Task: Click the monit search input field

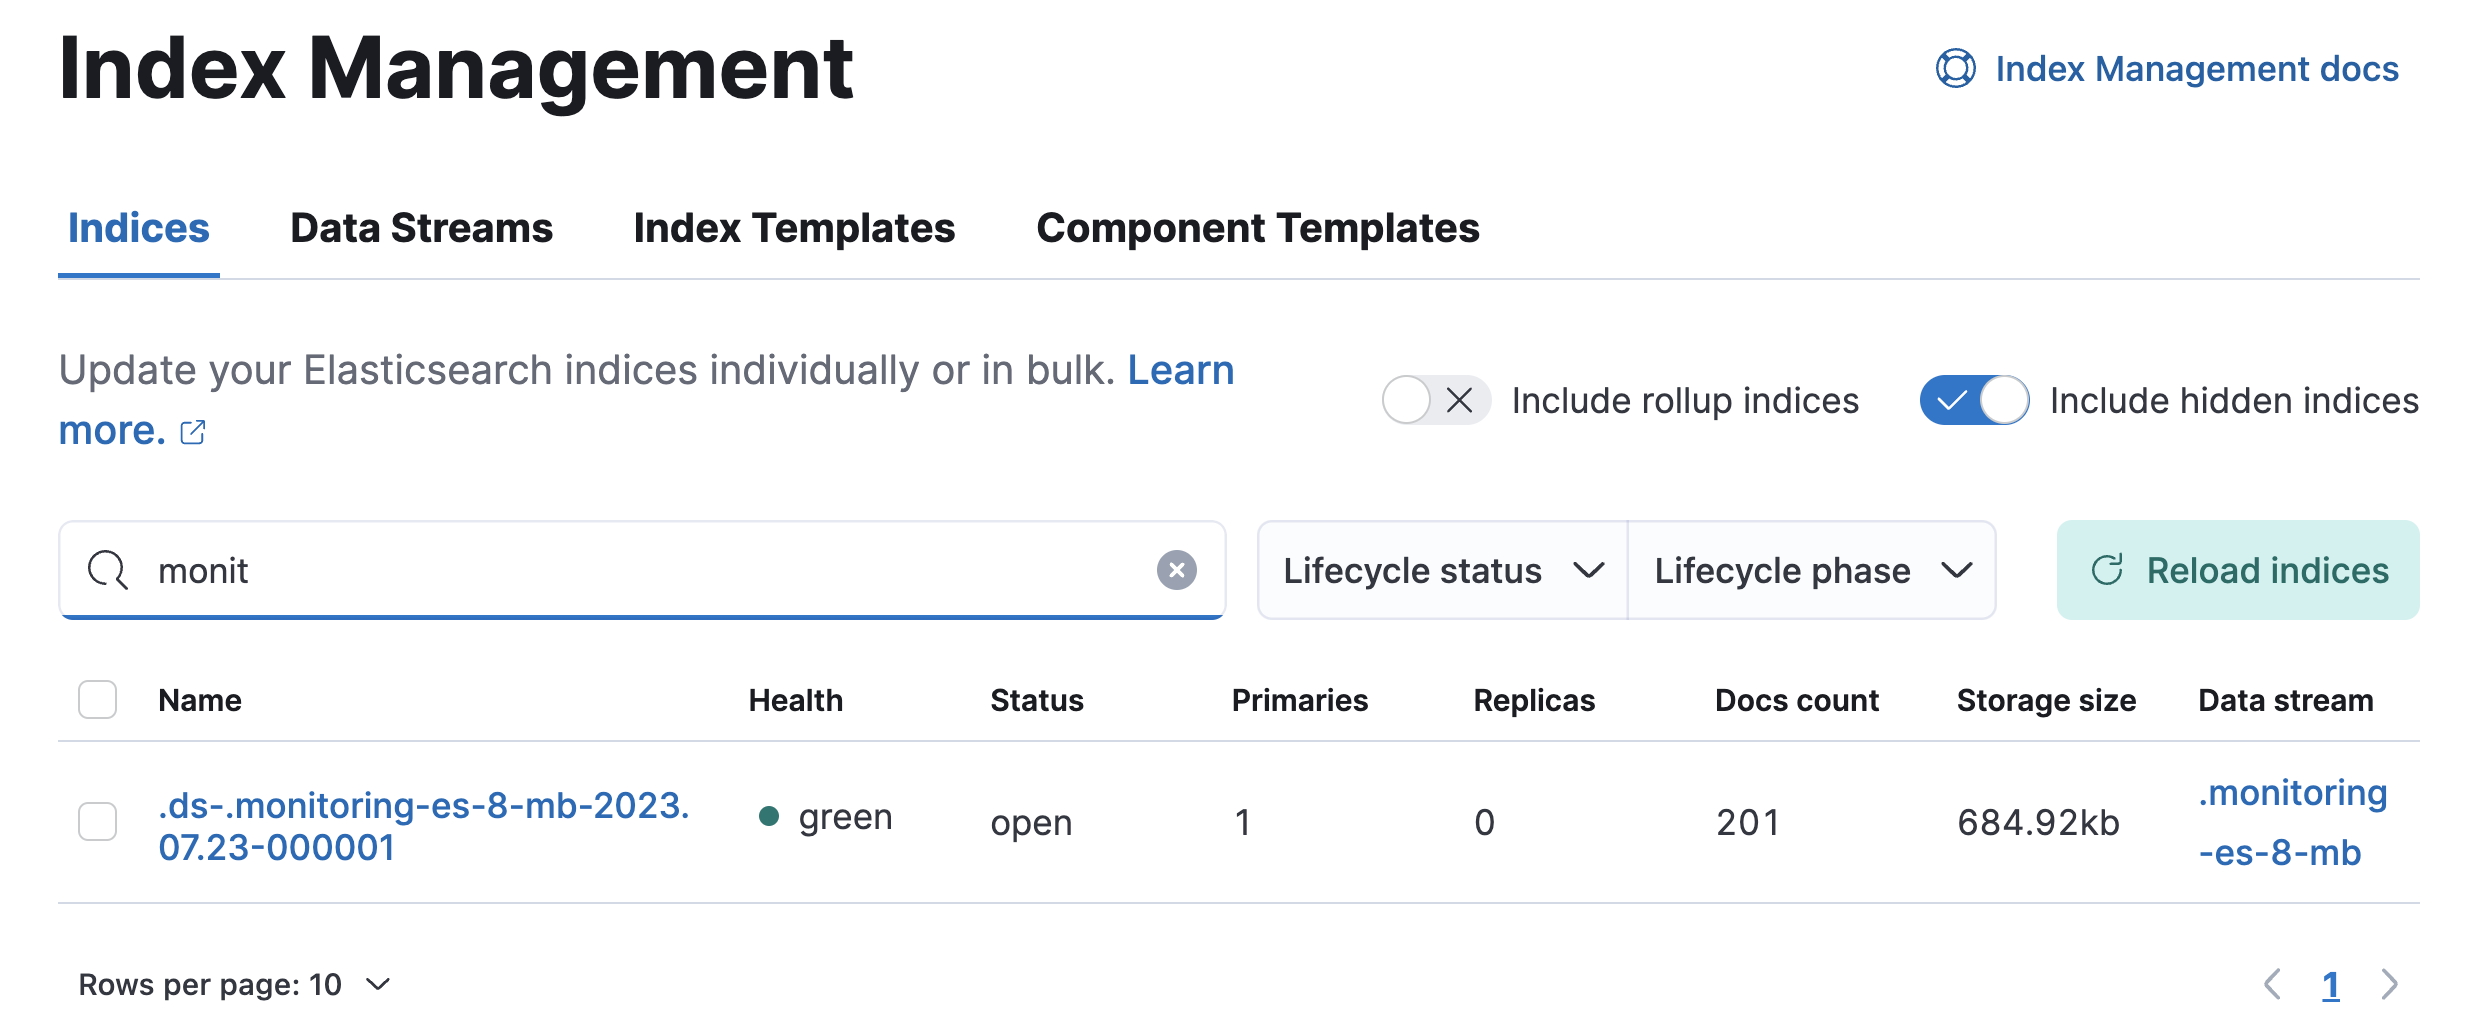Action: coord(640,570)
